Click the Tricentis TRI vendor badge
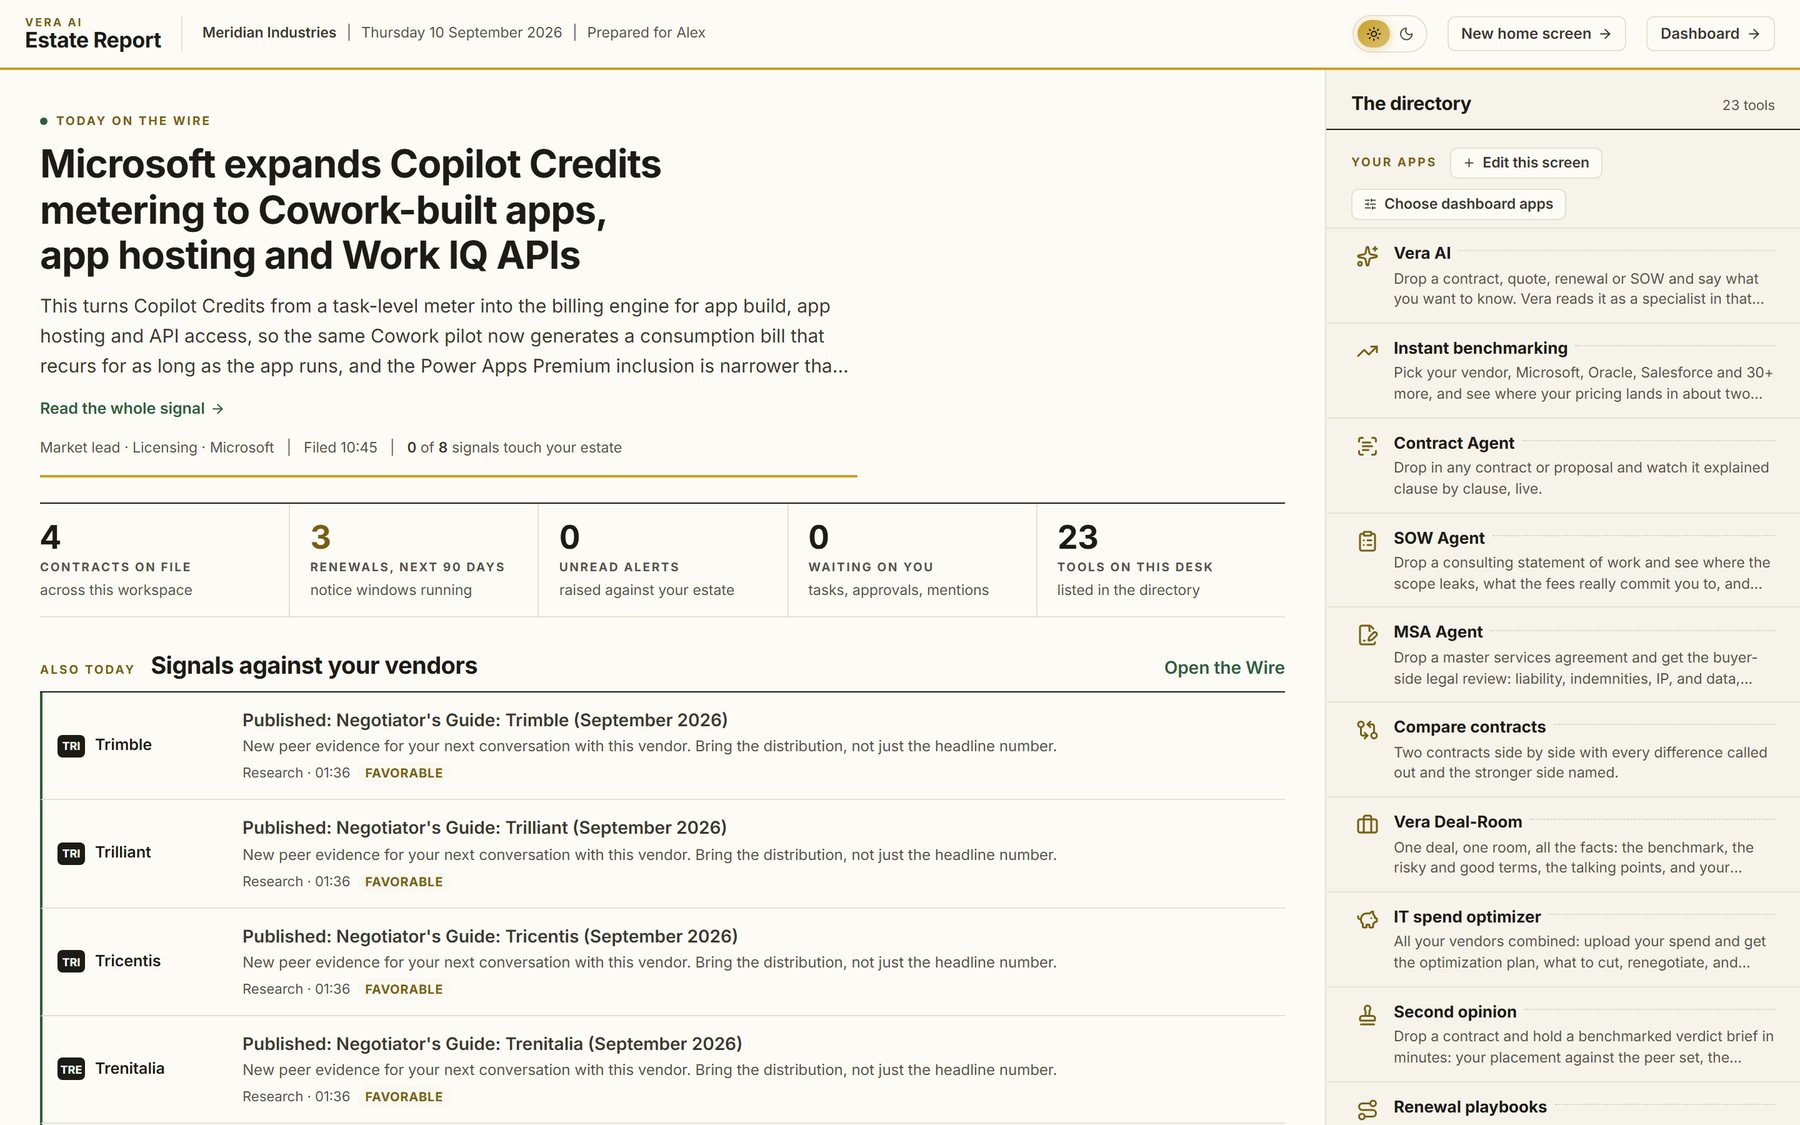Viewport: 1800px width, 1125px height. coord(71,962)
